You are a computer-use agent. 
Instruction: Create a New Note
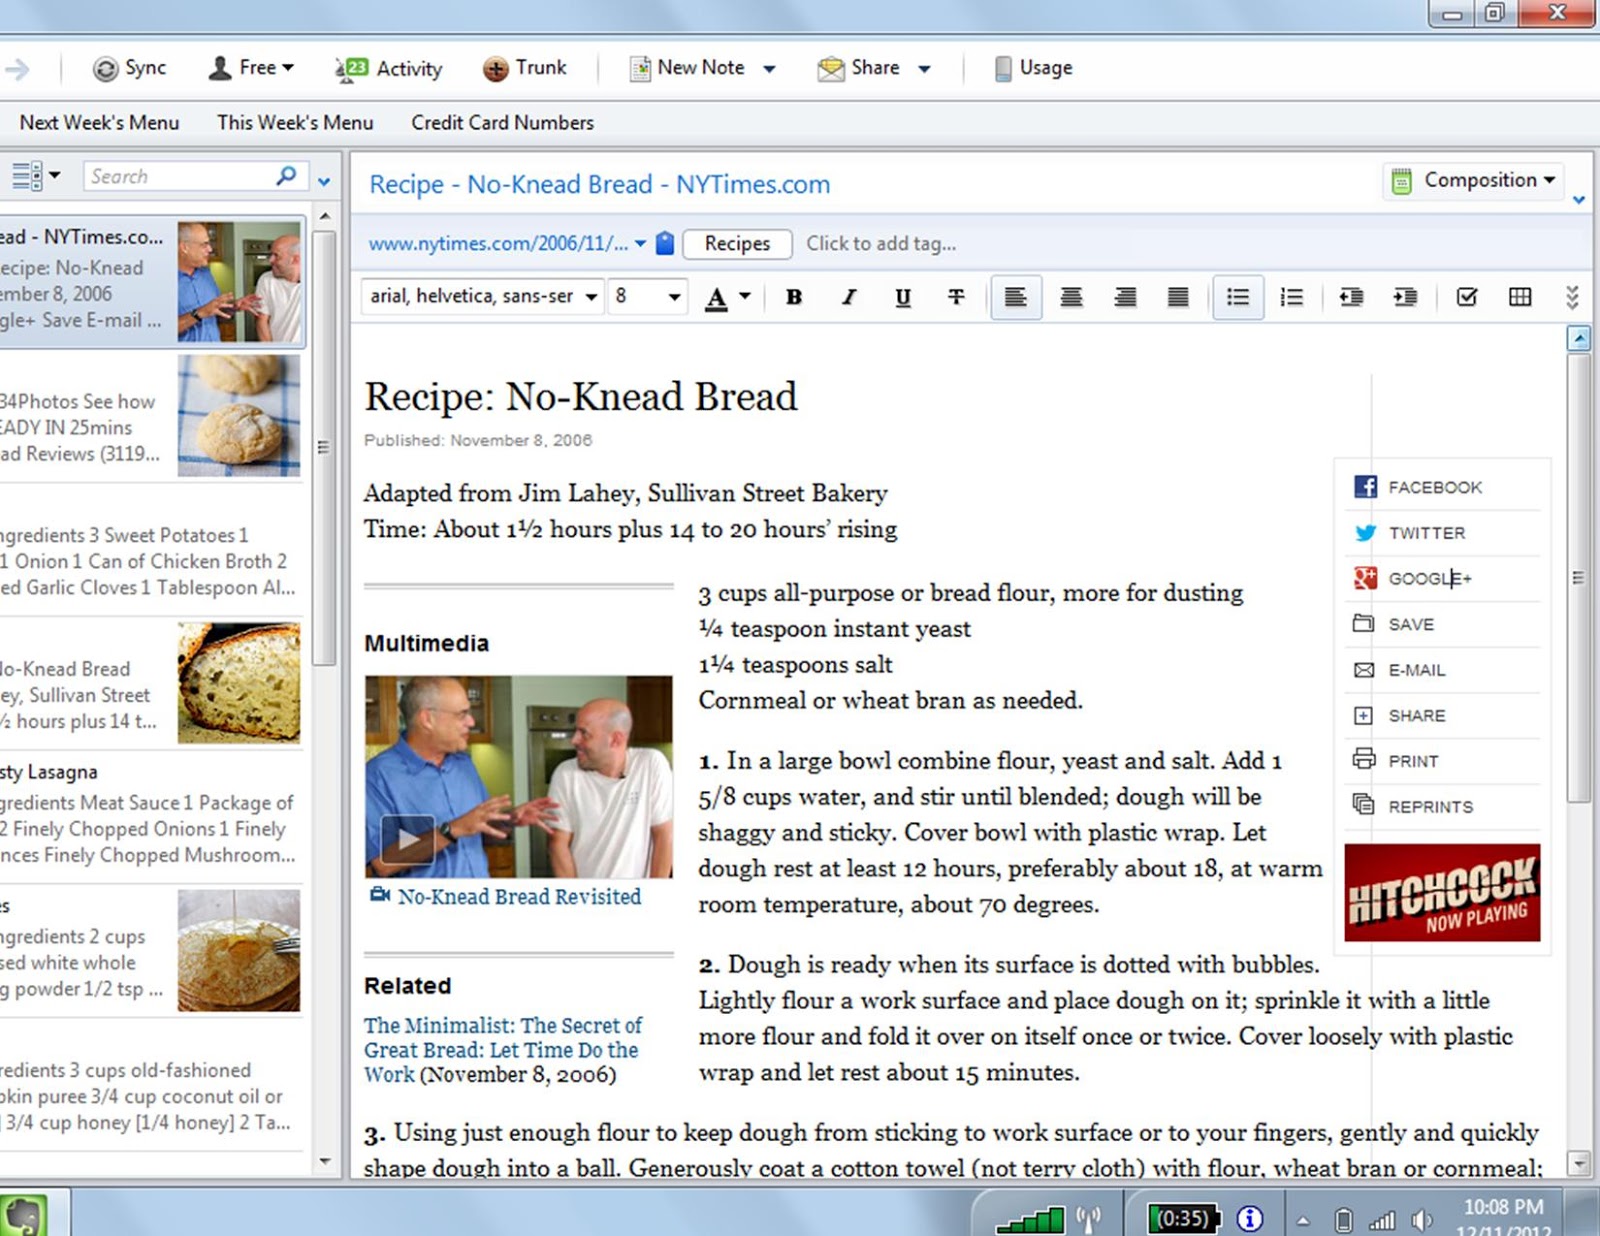(x=688, y=68)
